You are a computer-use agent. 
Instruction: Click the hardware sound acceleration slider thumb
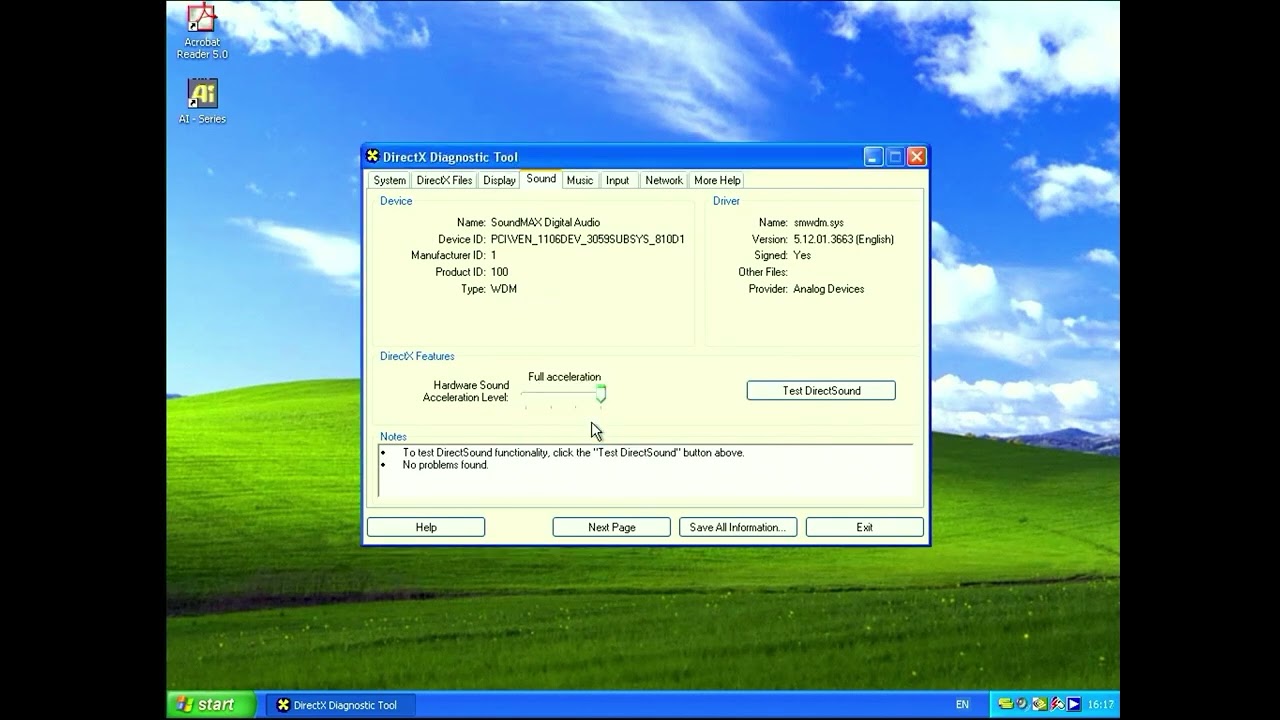point(601,394)
